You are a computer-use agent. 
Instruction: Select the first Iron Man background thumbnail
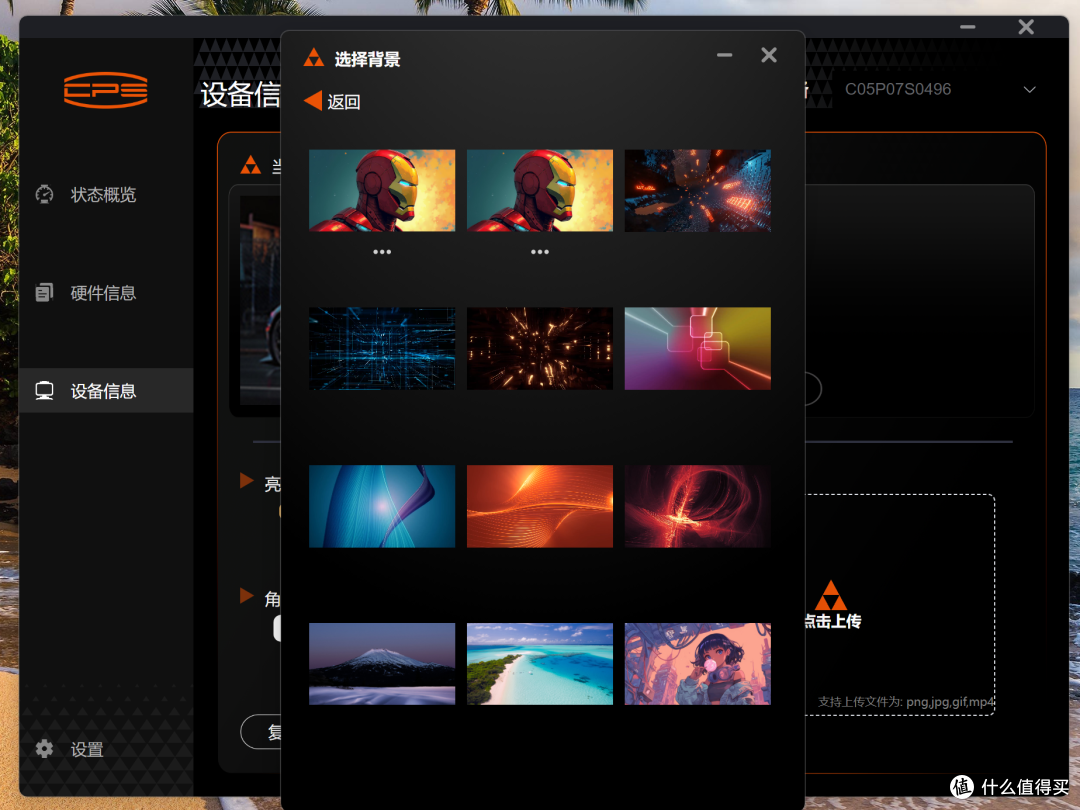[382, 191]
